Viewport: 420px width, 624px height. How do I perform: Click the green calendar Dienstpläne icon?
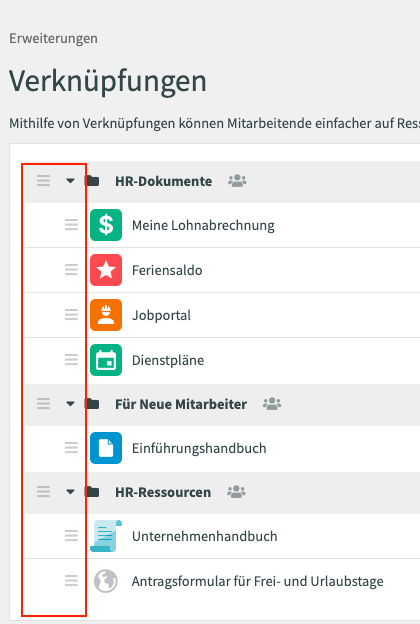pos(106,360)
